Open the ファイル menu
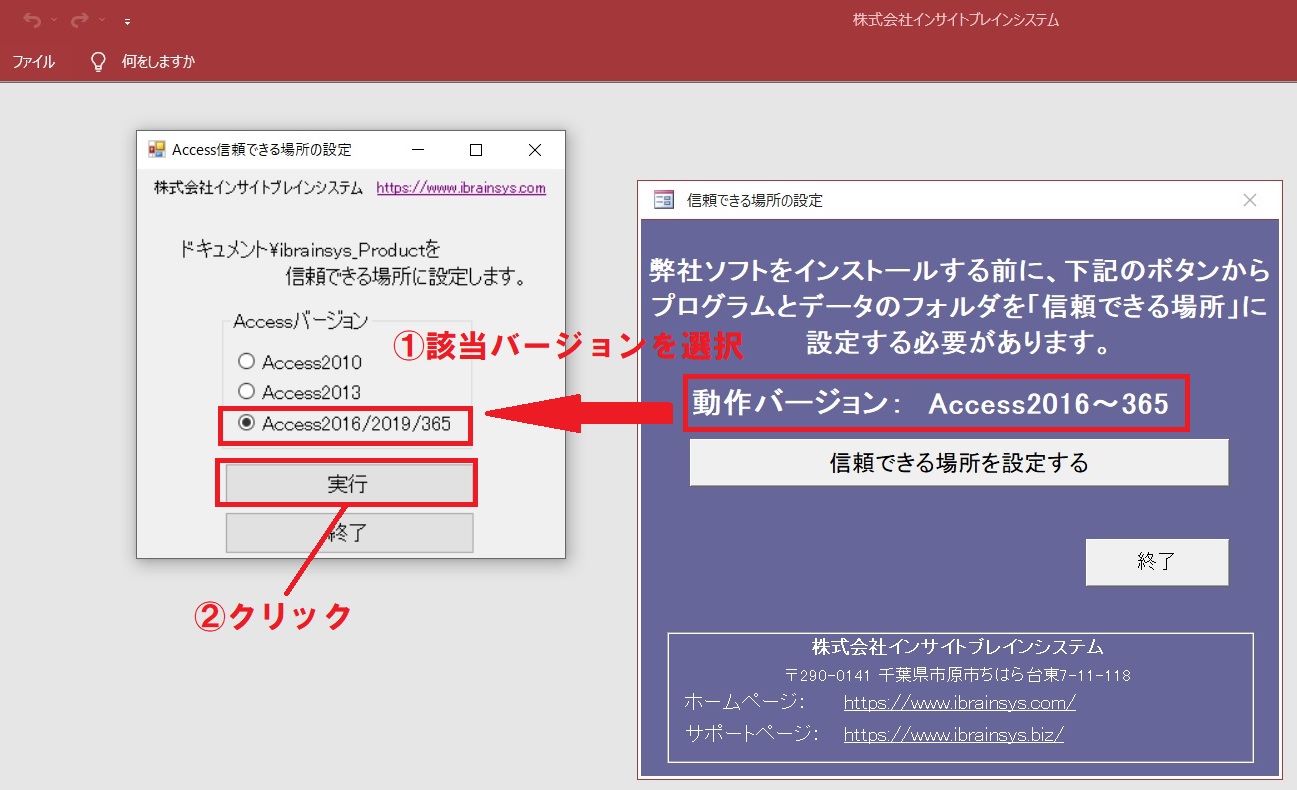 point(33,62)
